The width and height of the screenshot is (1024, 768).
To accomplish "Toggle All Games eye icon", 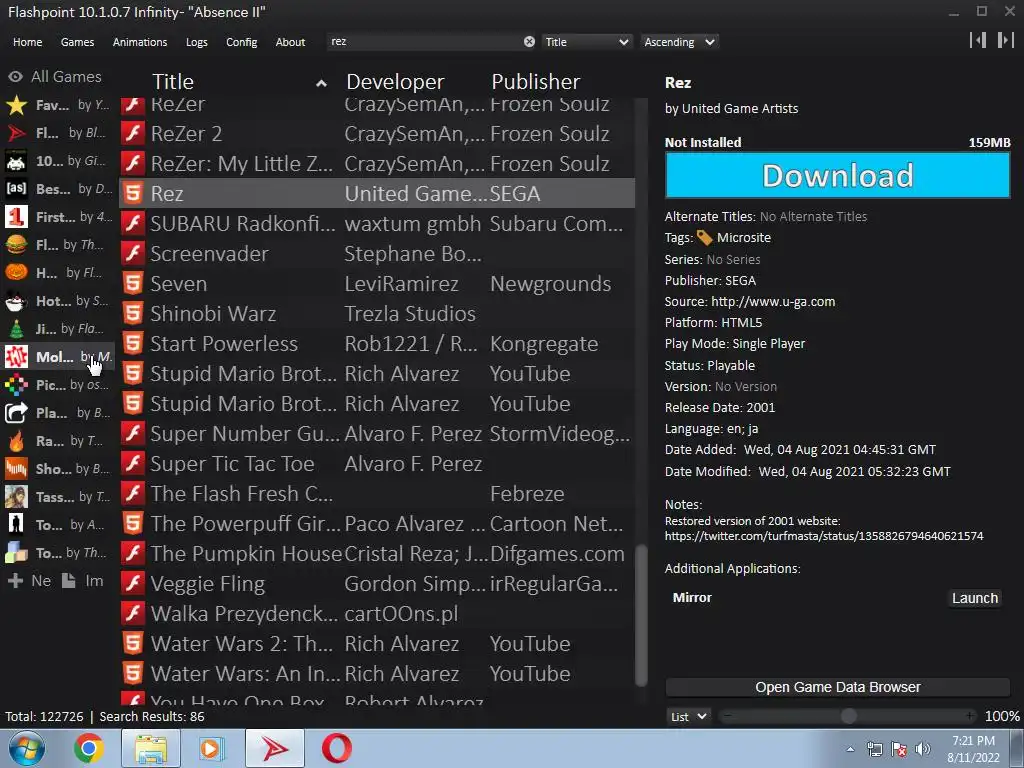I will pyautogui.click(x=16, y=77).
